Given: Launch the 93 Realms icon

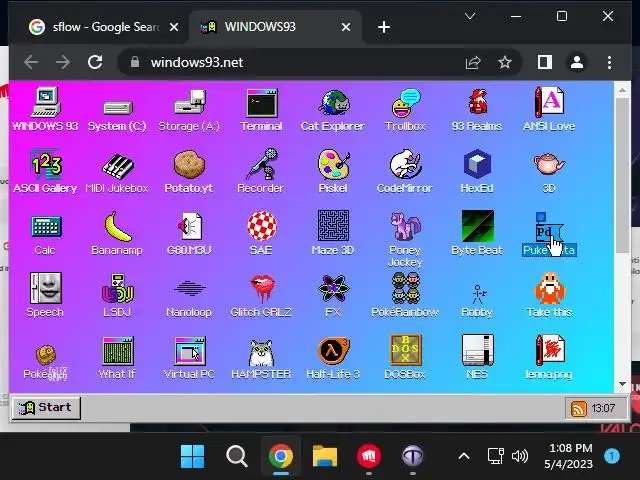Looking at the screenshot, I should coord(477,102).
